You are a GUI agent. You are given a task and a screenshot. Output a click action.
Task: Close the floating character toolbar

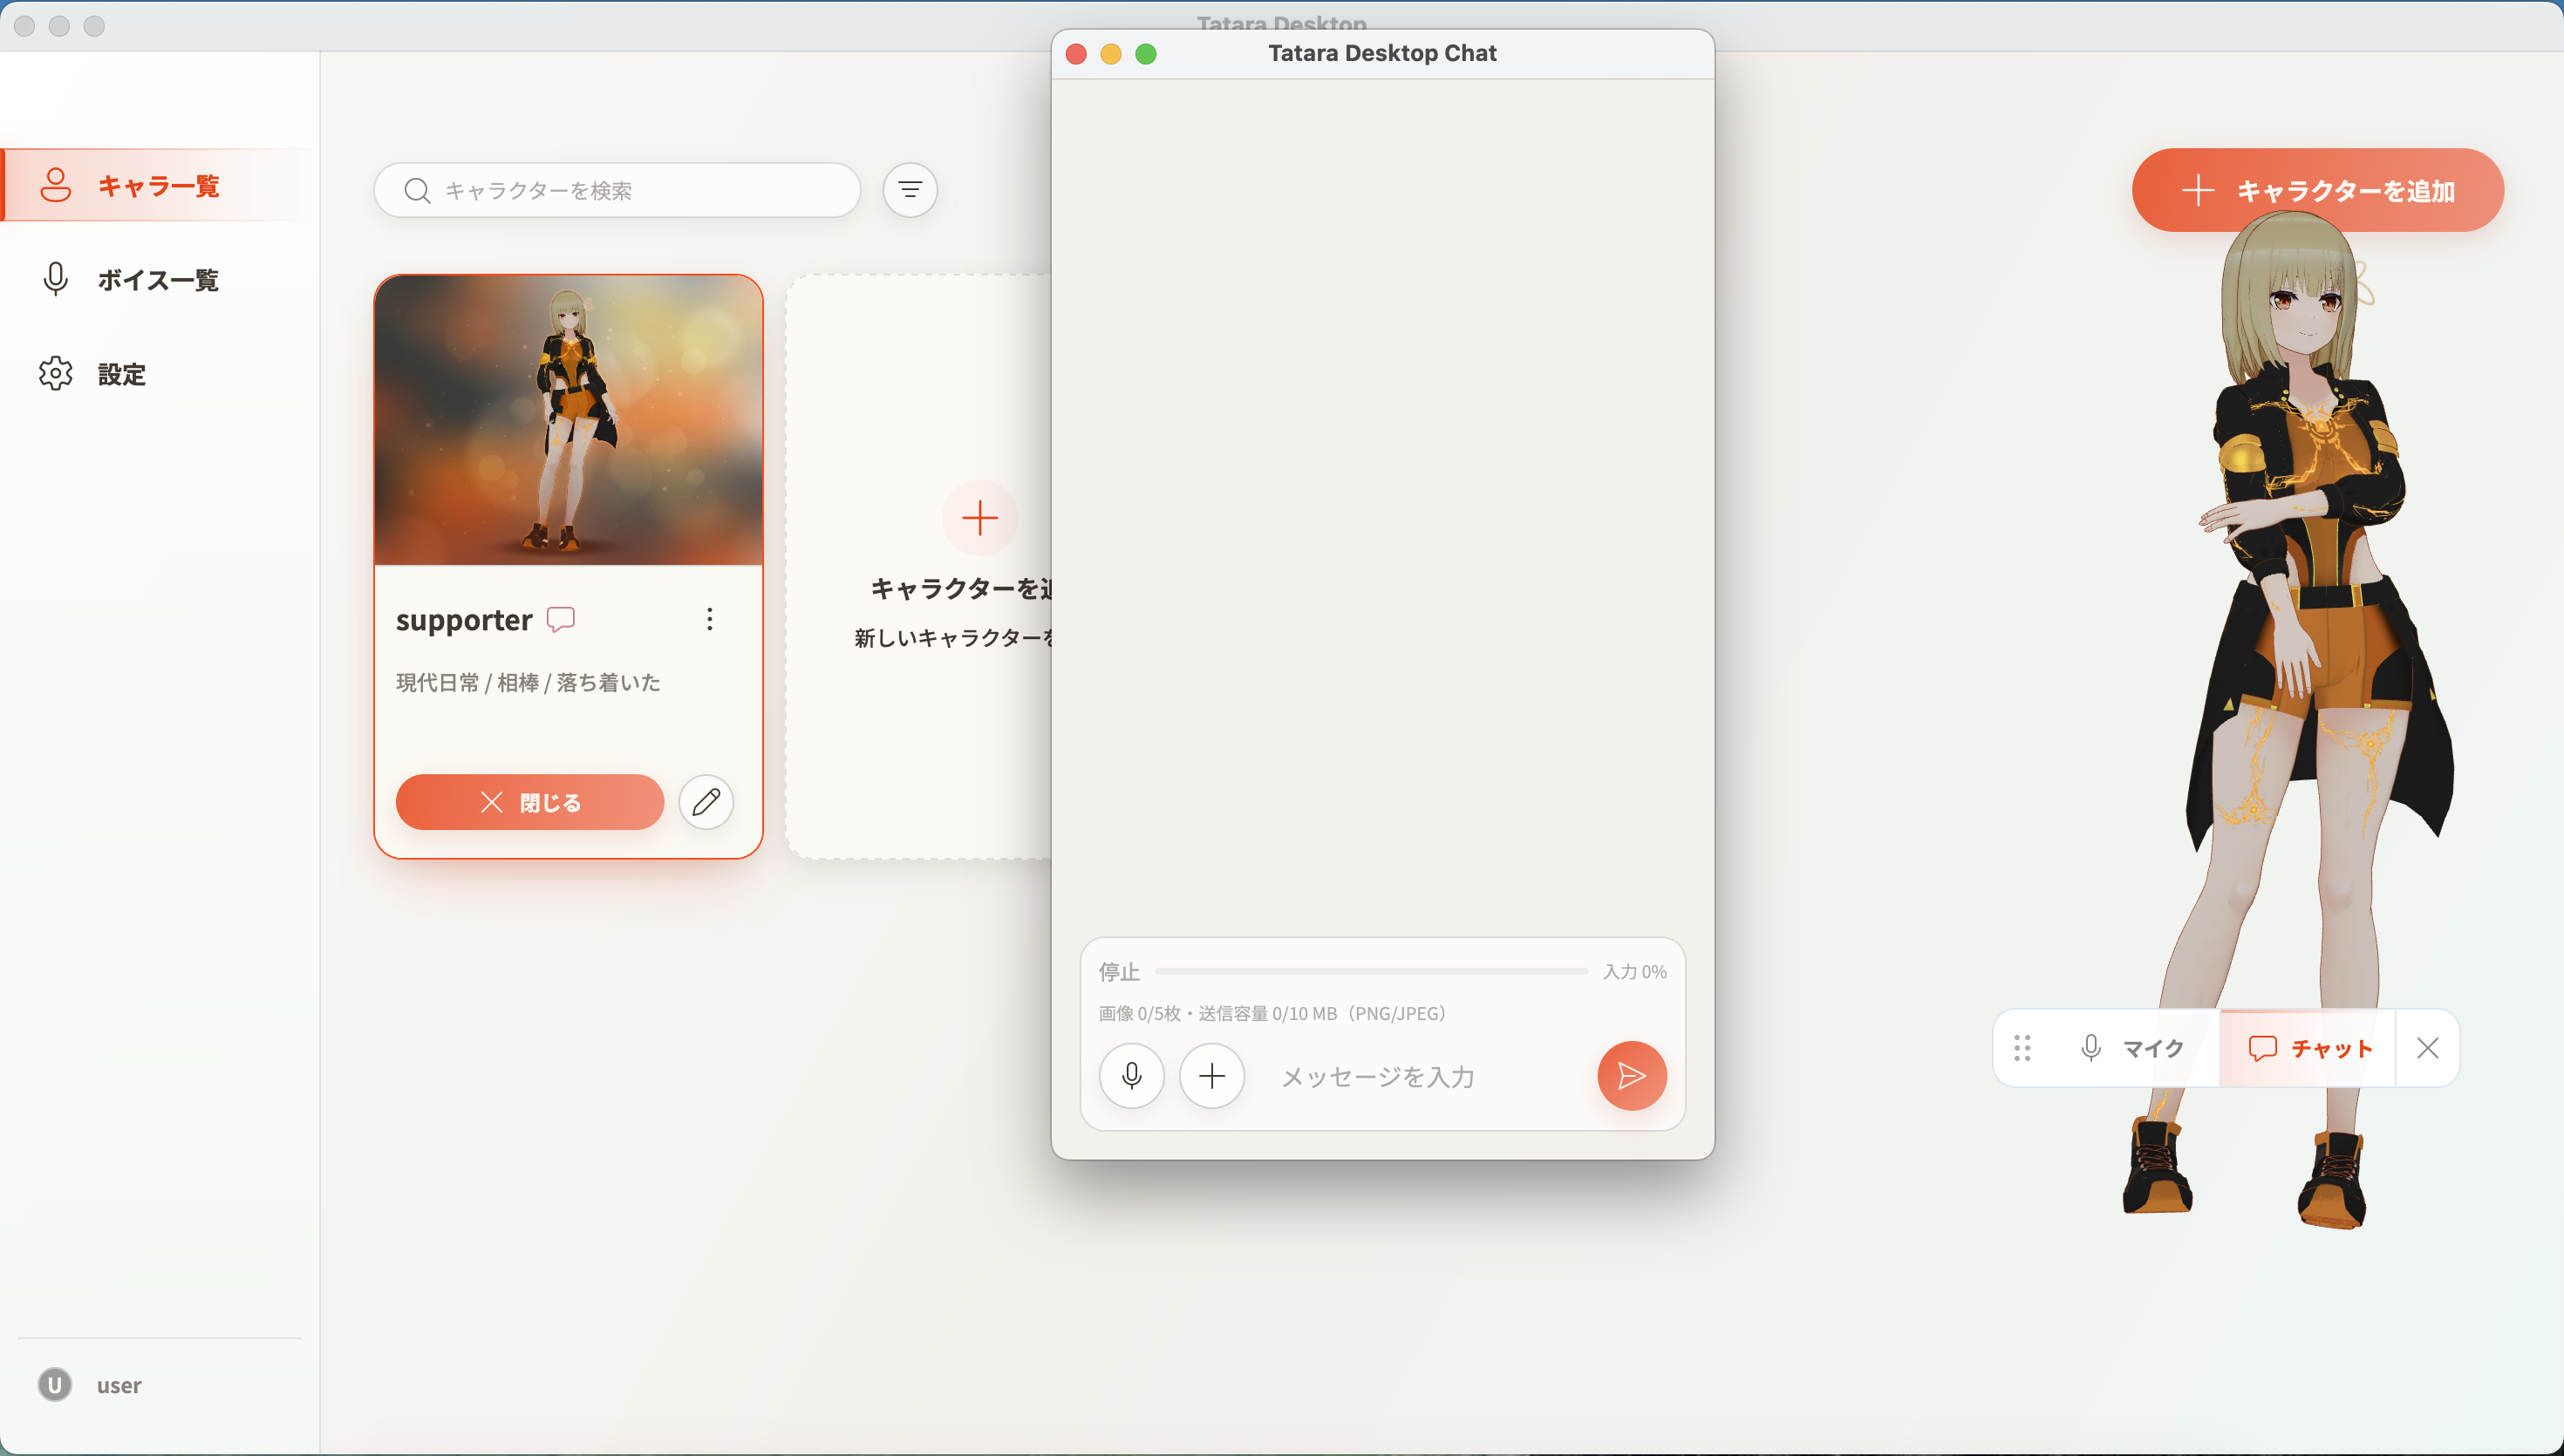pyautogui.click(x=2427, y=1048)
